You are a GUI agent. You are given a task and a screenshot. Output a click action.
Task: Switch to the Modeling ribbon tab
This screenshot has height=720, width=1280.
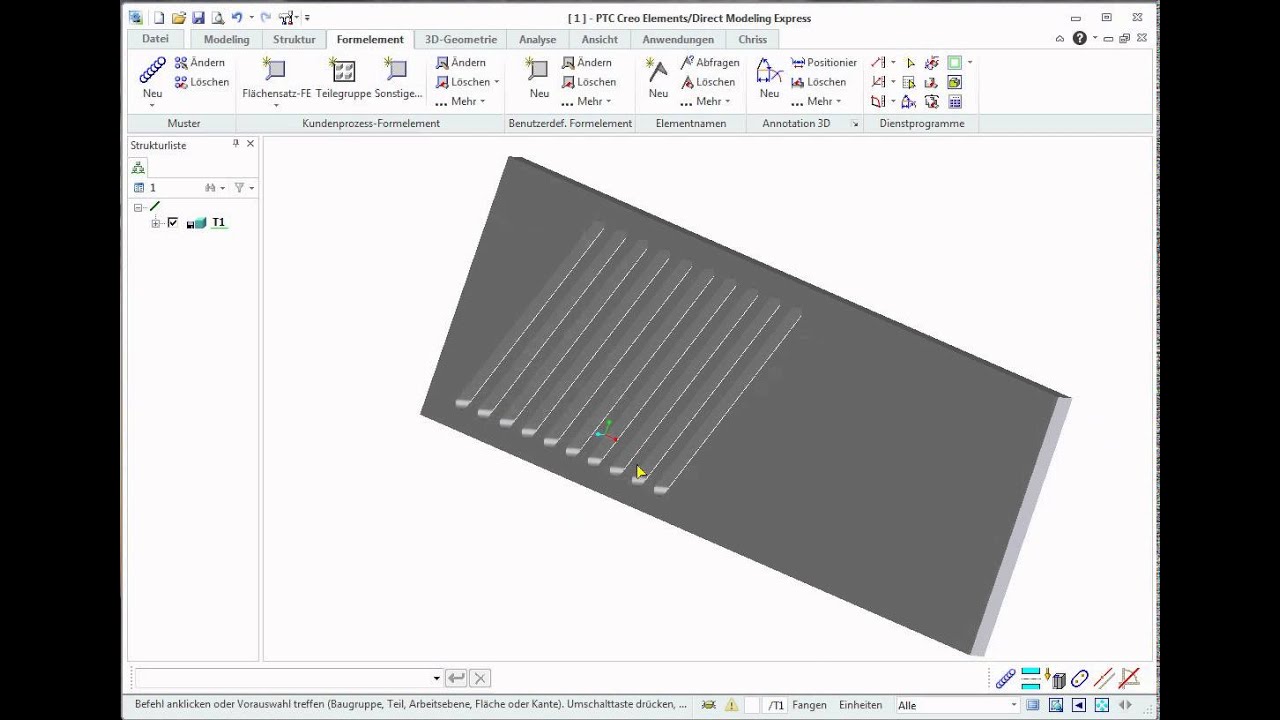[x=226, y=39]
